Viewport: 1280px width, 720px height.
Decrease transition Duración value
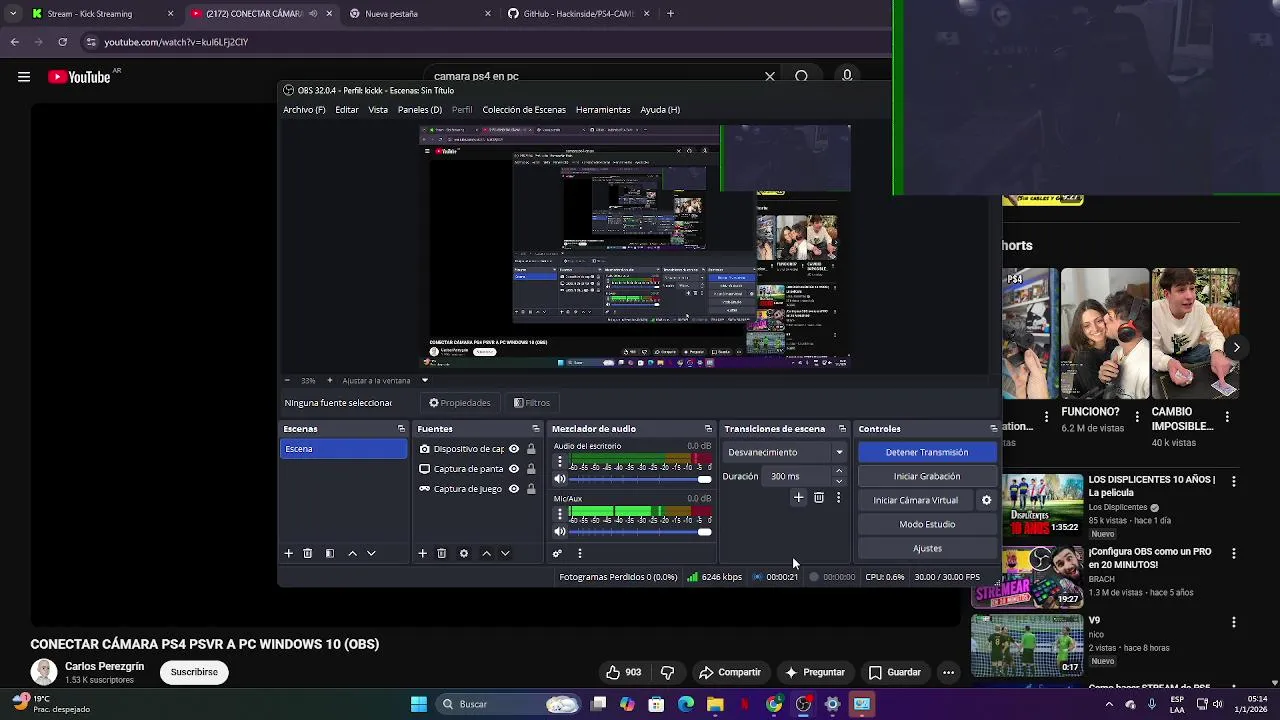point(838,481)
